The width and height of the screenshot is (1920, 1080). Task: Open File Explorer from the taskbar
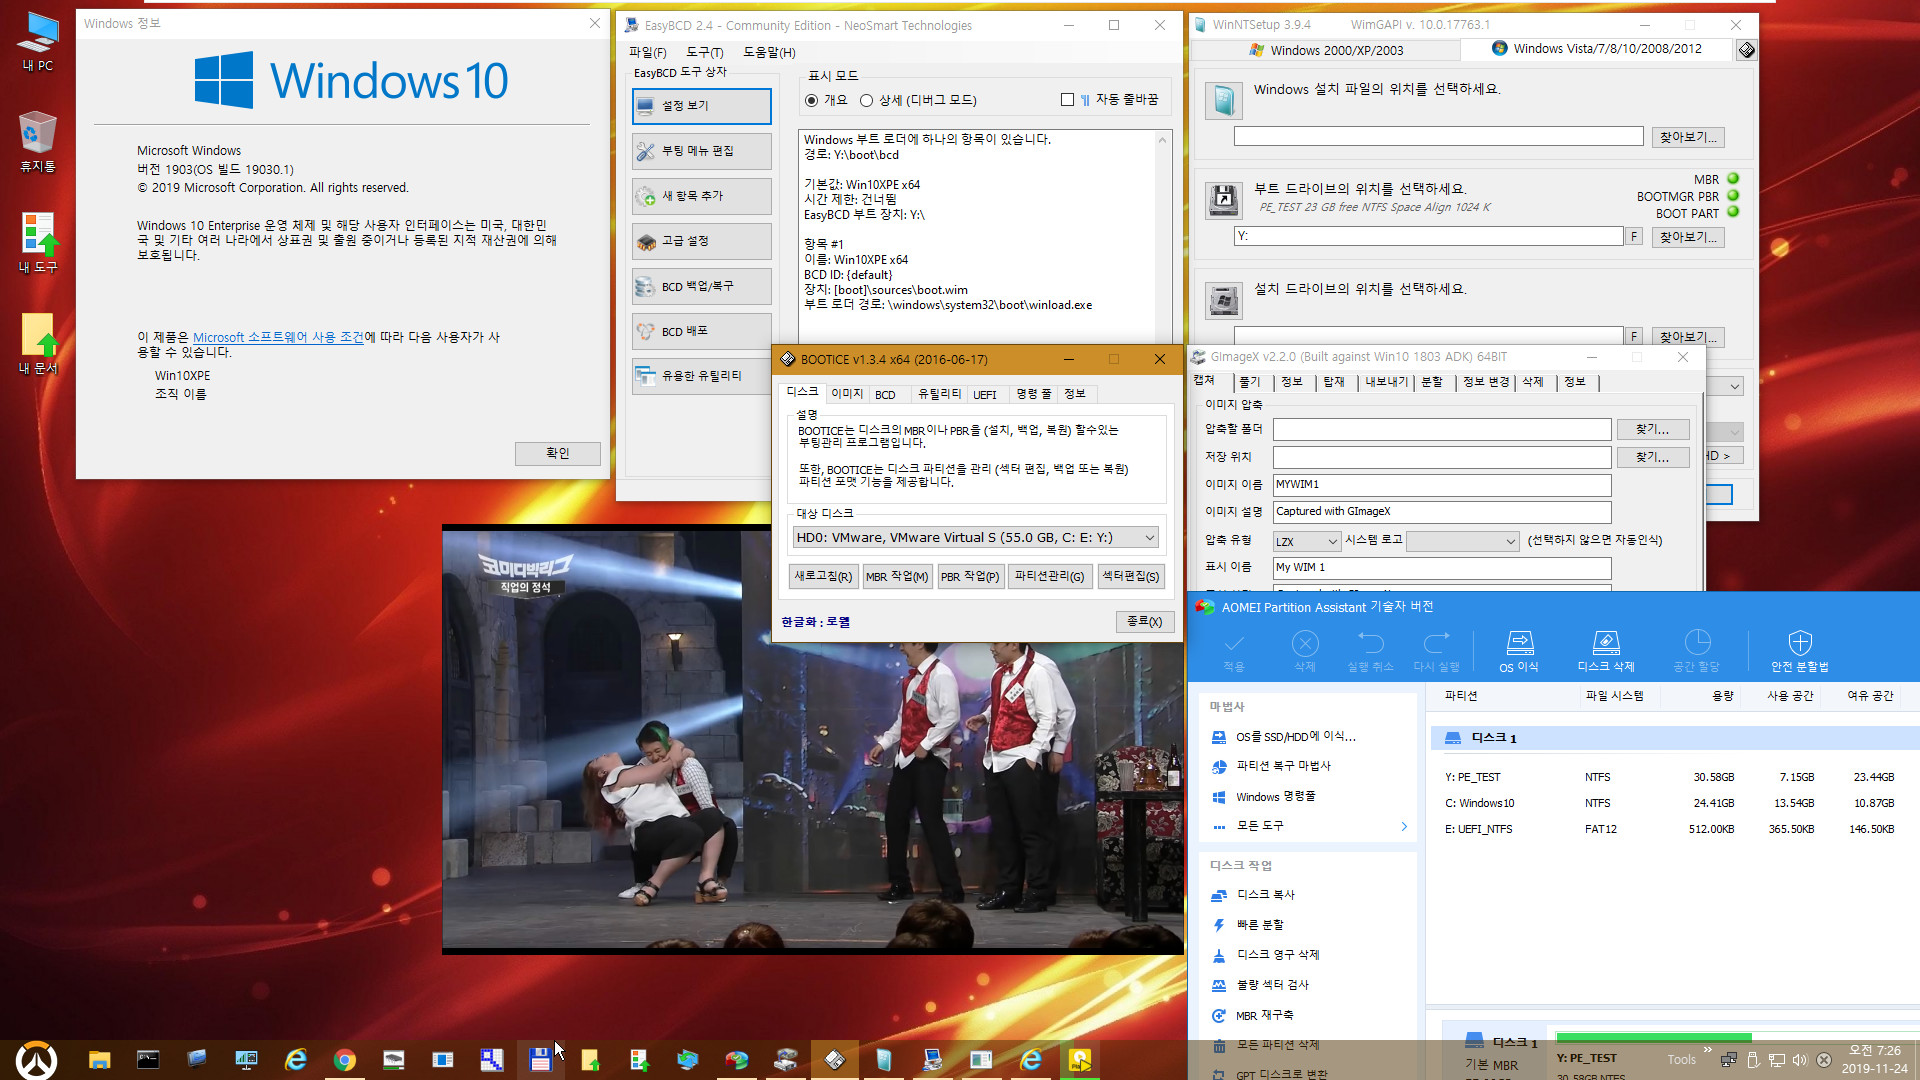coord(99,1060)
